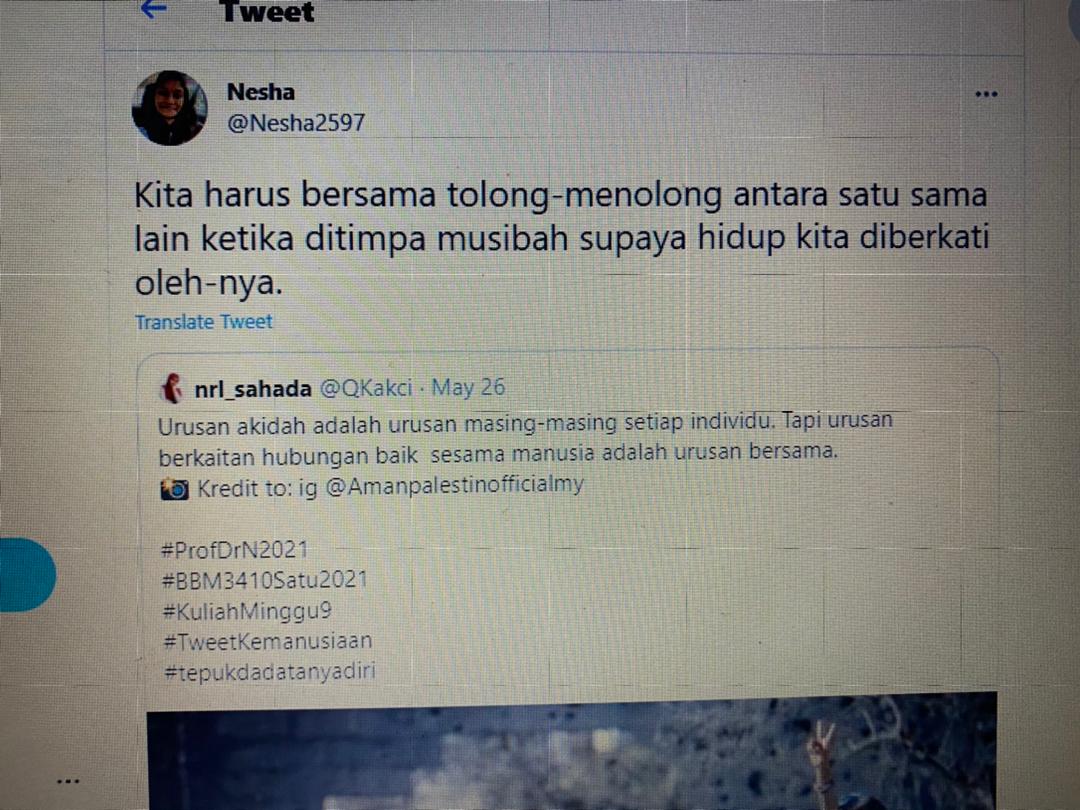Open the tweet's three-dot more menu
Viewport: 1080px width, 810px height.
pos(986,94)
